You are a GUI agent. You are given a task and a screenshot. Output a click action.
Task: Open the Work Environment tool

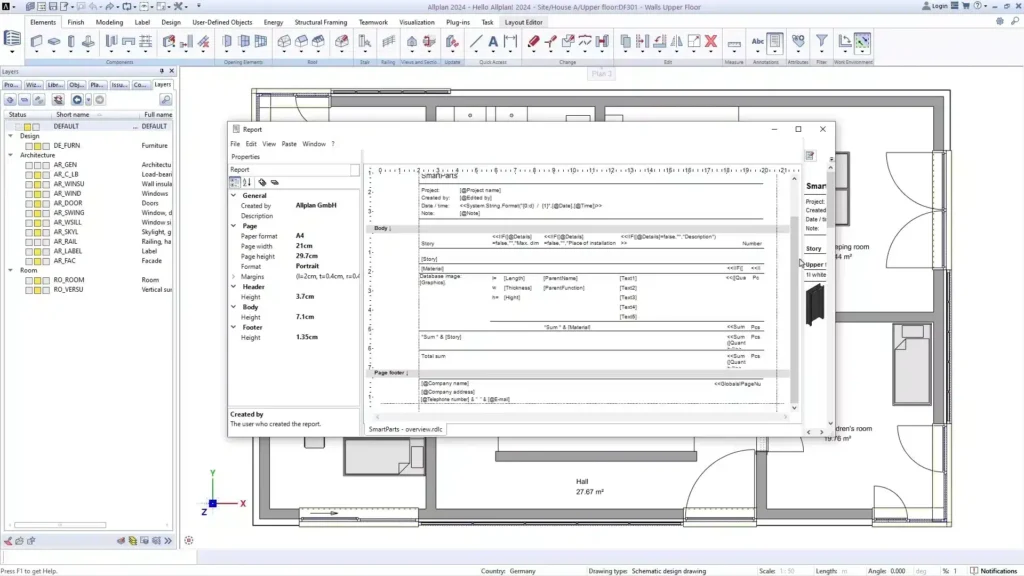[861, 42]
